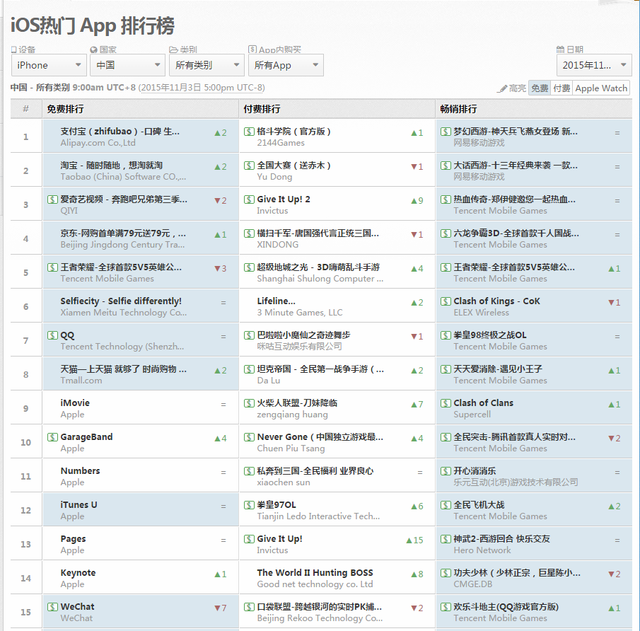This screenshot has width=640, height=631.
Task: Select the 天天爱消除-遇见小王子 entry
Action: pyautogui.click(x=498, y=369)
